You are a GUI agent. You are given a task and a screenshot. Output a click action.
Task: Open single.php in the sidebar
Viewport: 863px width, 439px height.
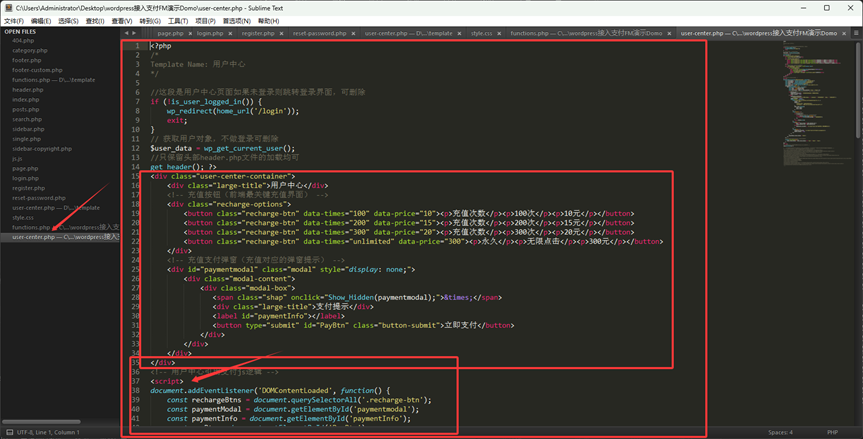[x=26, y=139]
